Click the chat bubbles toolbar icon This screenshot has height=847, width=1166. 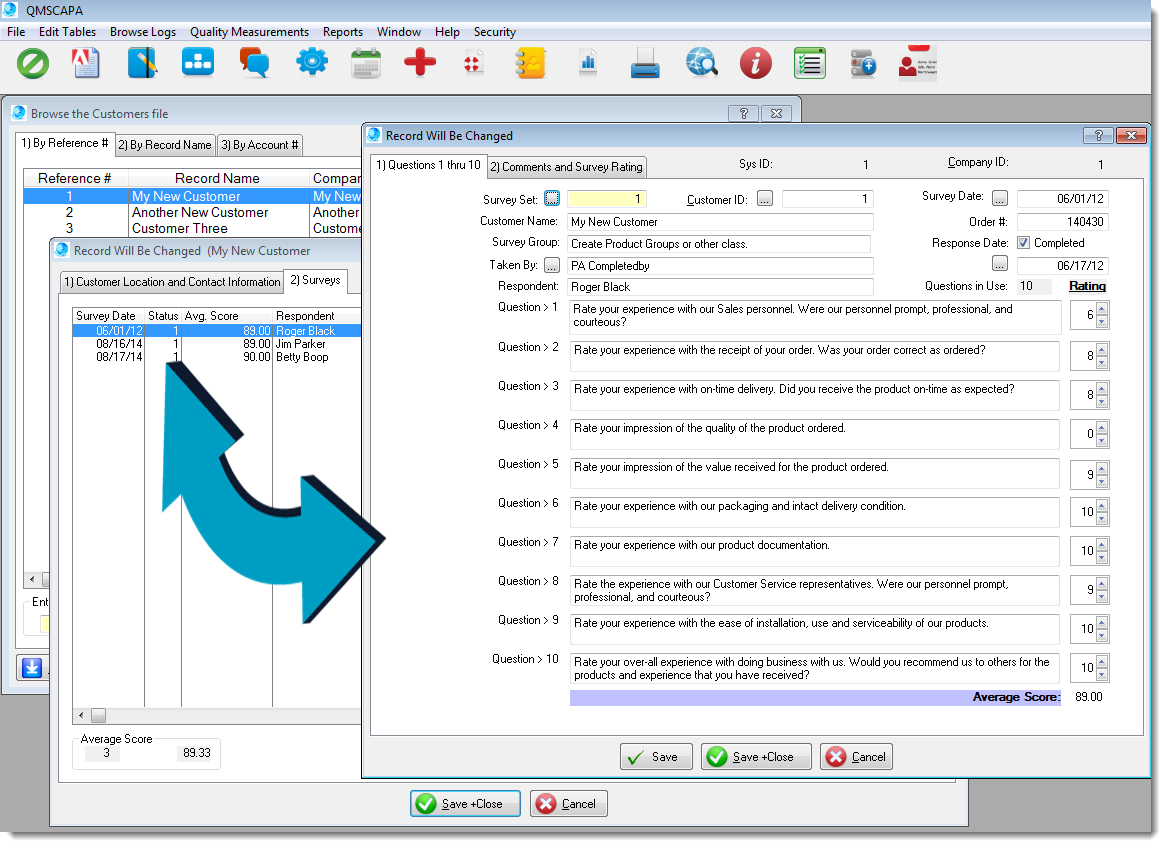tap(253, 63)
